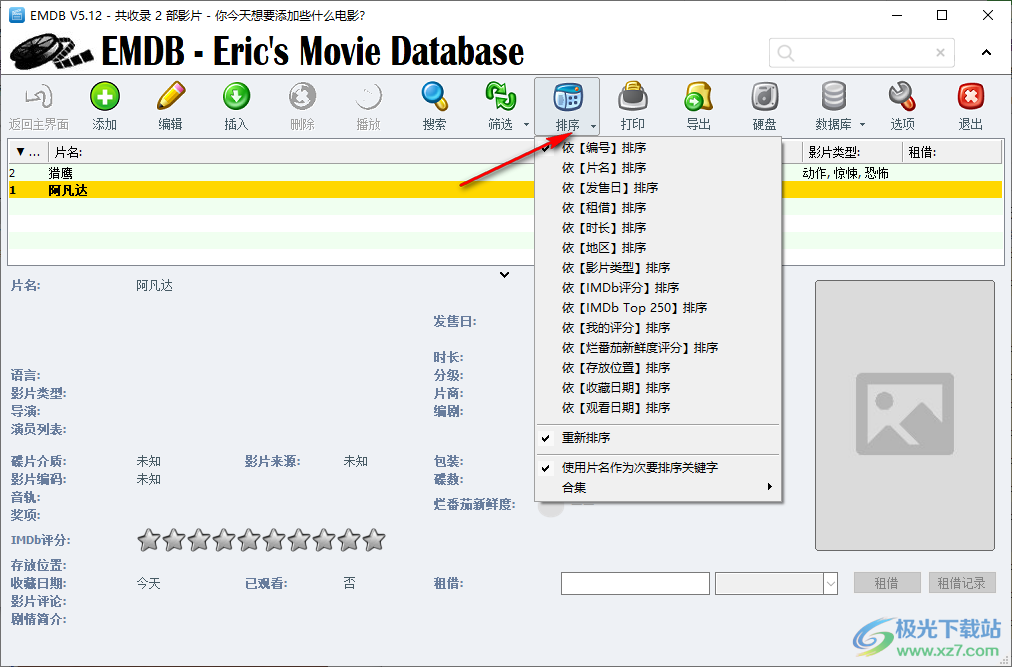Screen dimensions: 1012x667
Task: Collapse the movie details panel chevron
Action: pyautogui.click(x=505, y=274)
